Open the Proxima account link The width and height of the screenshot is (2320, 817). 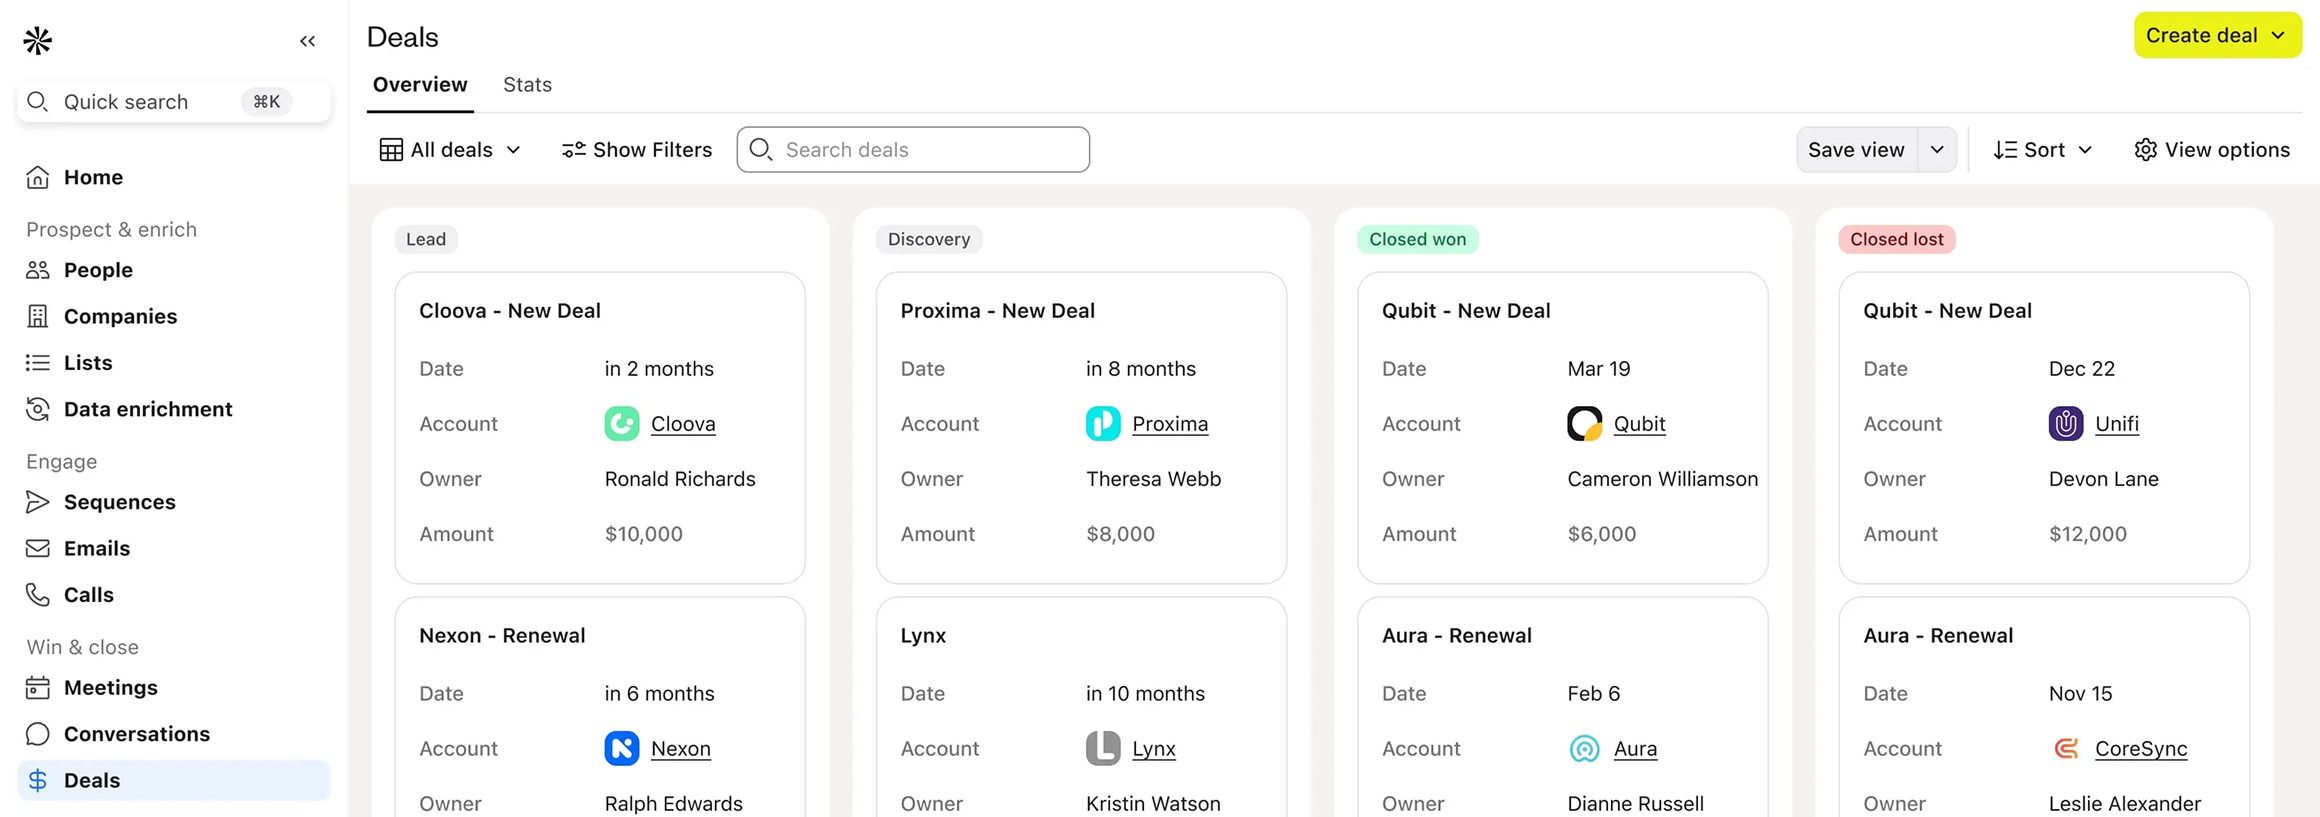pos(1170,424)
